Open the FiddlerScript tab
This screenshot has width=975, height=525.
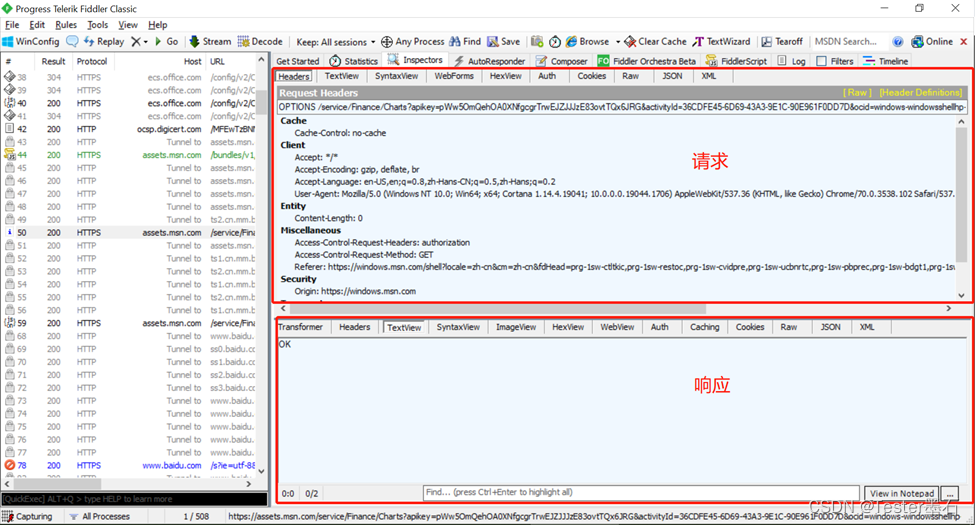tap(736, 61)
